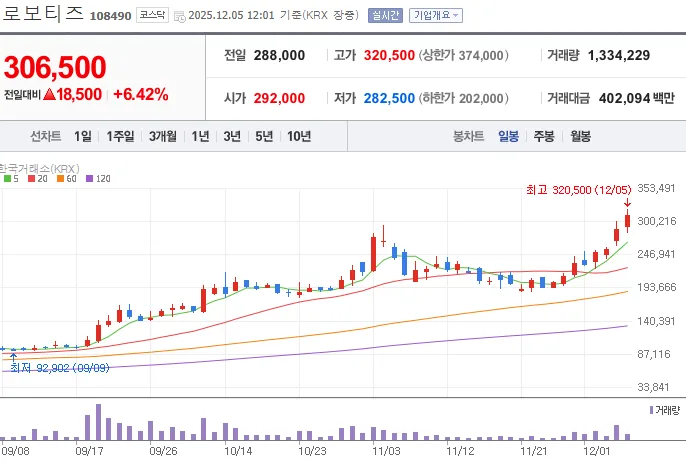Click the calendar clock icon beside the date
The width and height of the screenshot is (686, 476).
click(179, 17)
